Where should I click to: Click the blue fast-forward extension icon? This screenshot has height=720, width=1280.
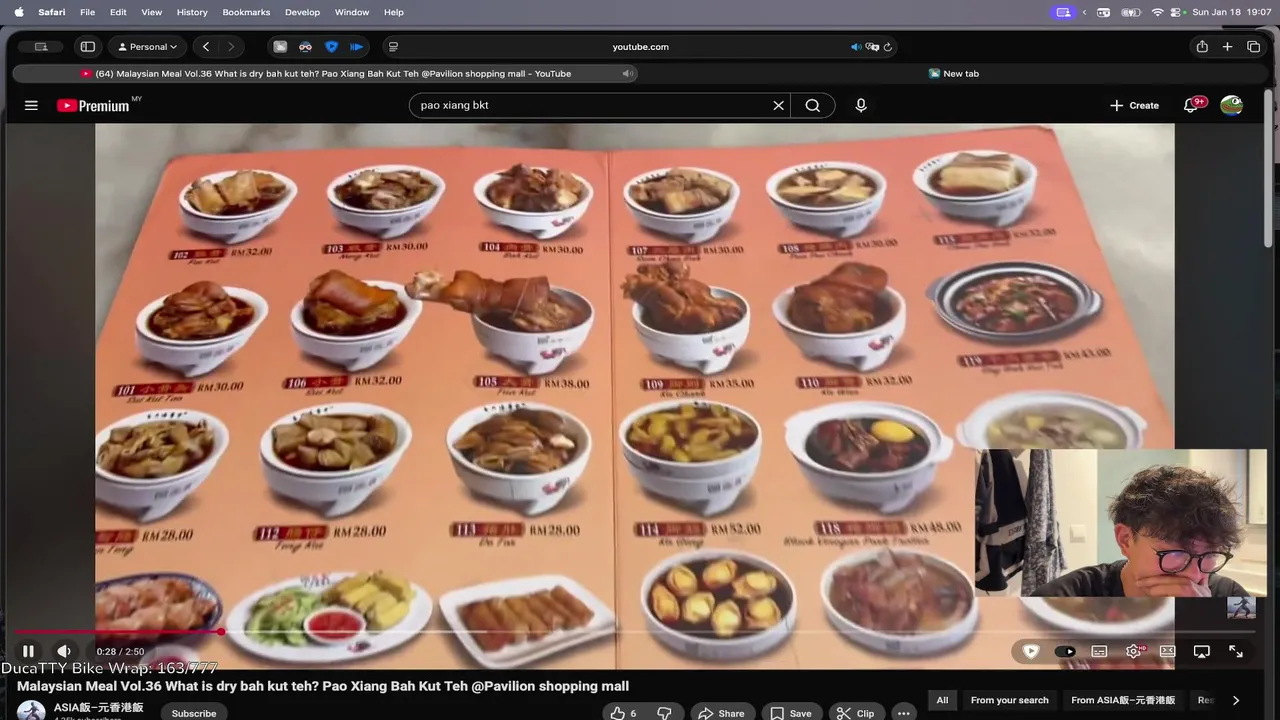[x=356, y=47]
